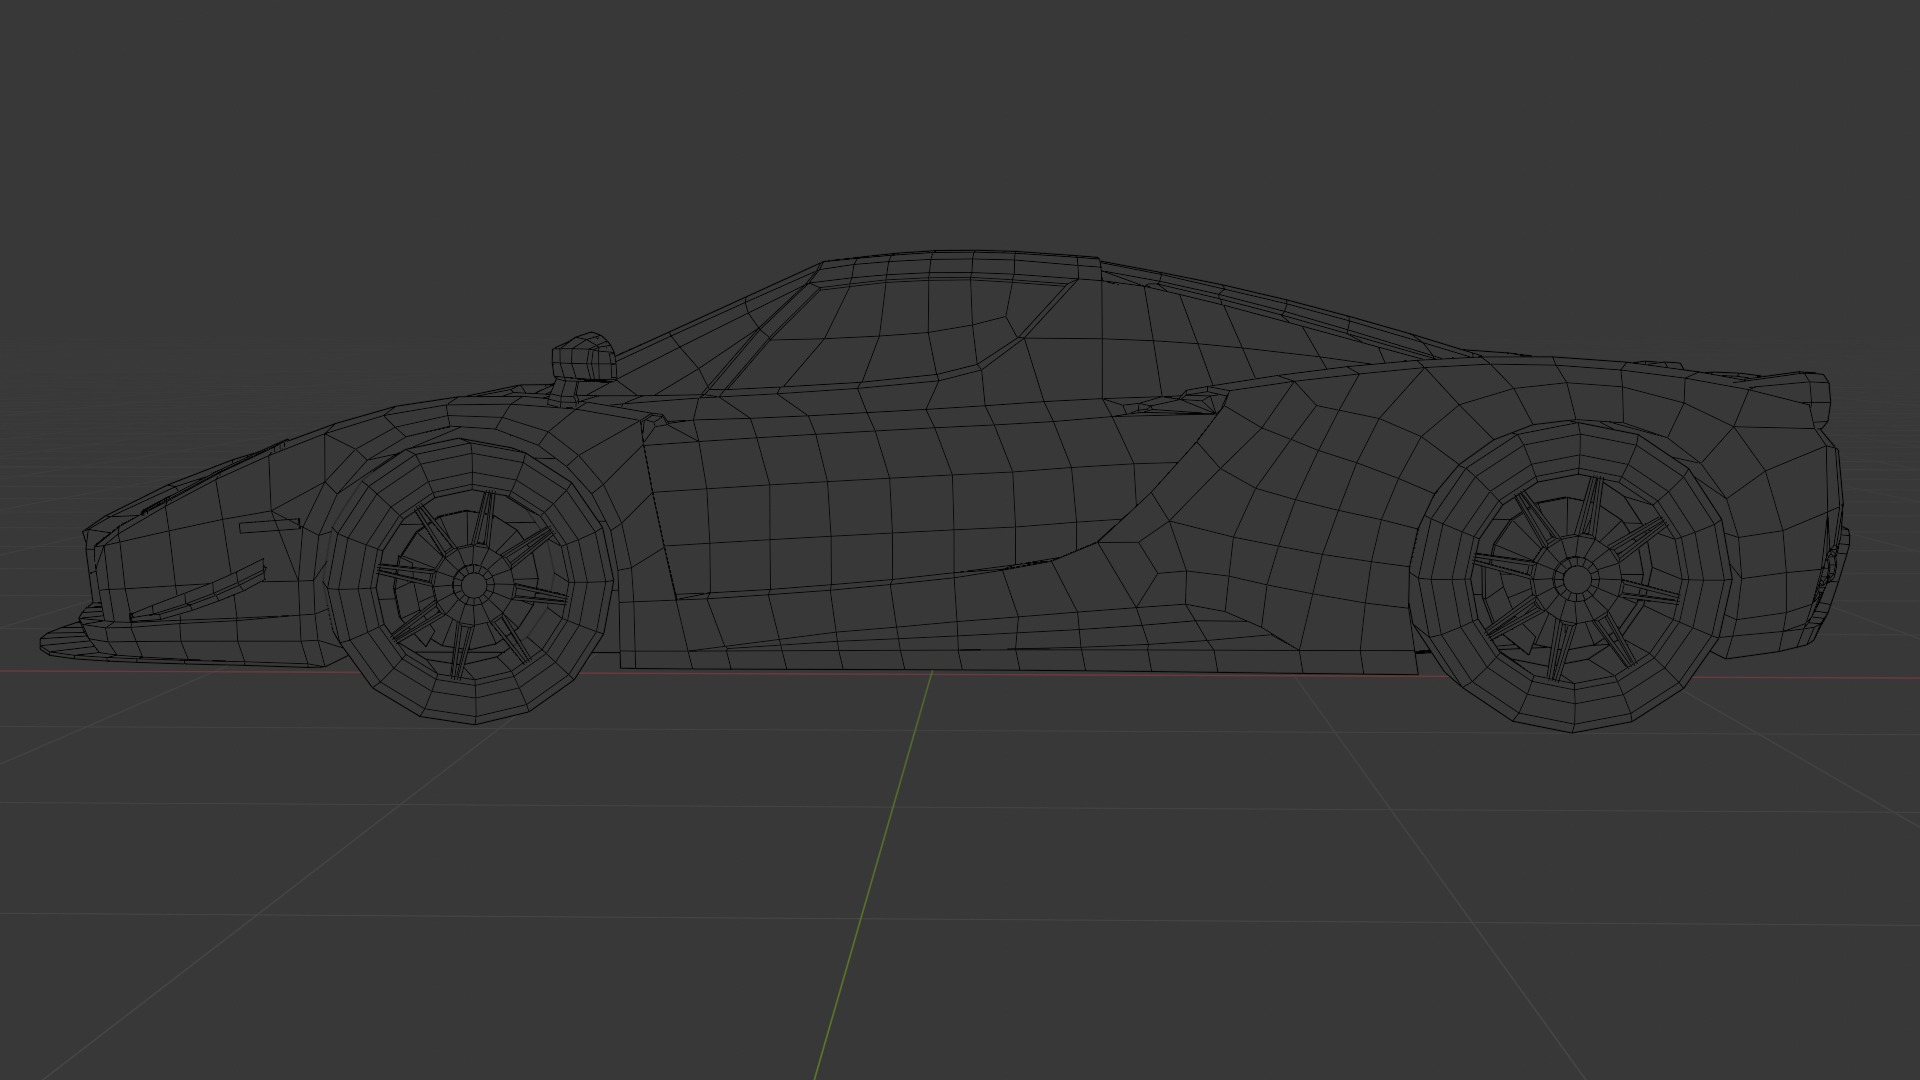Click the front wheel center hub
The image size is (1920, 1080).
472,583
